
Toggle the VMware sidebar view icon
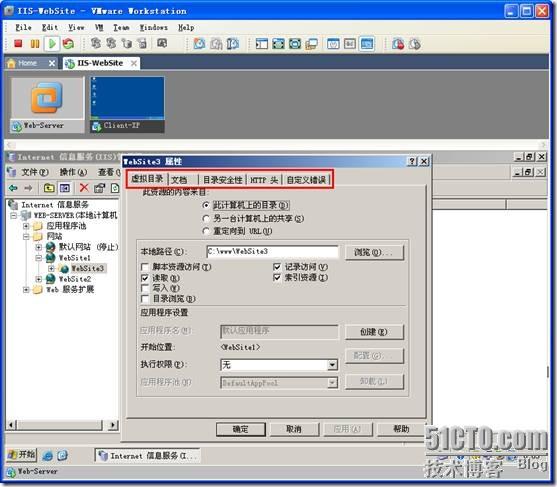261,44
